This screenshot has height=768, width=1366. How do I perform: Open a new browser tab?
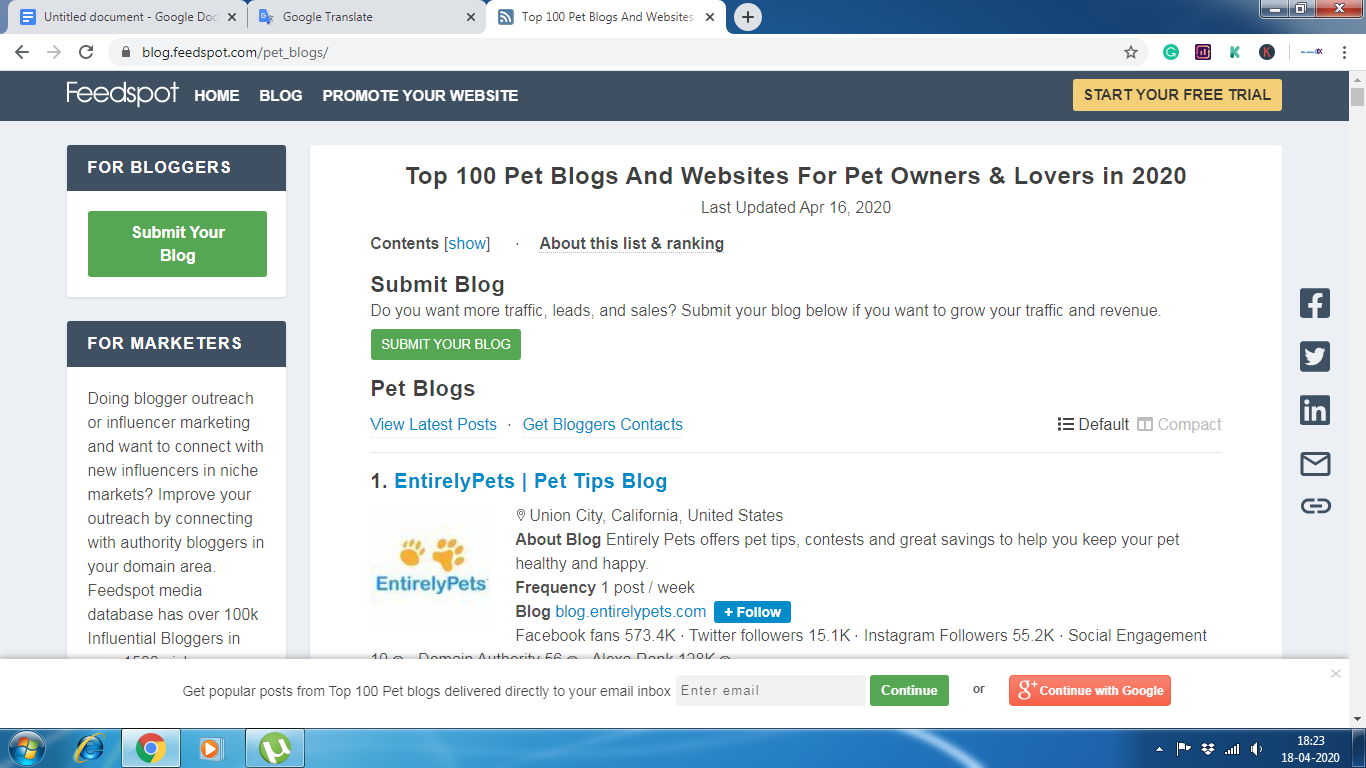pos(748,17)
